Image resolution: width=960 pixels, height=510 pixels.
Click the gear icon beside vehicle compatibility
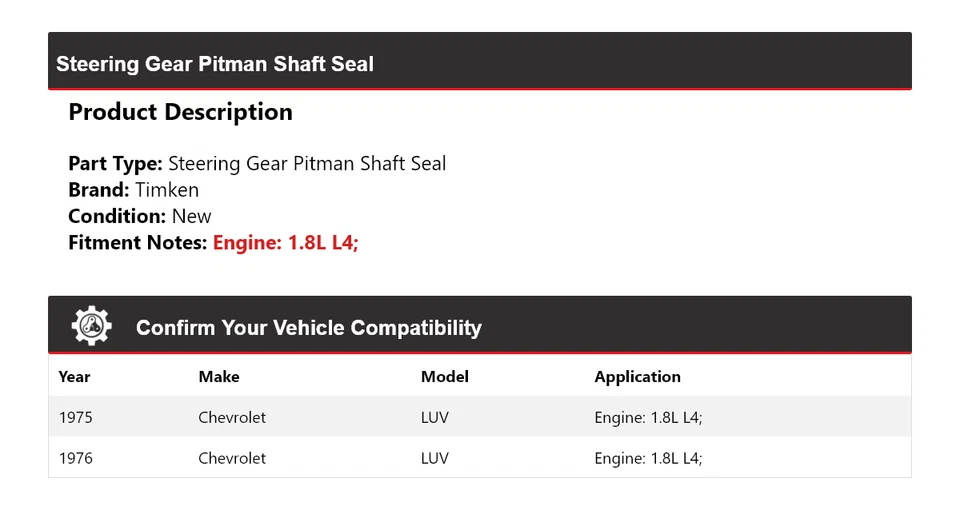click(91, 327)
